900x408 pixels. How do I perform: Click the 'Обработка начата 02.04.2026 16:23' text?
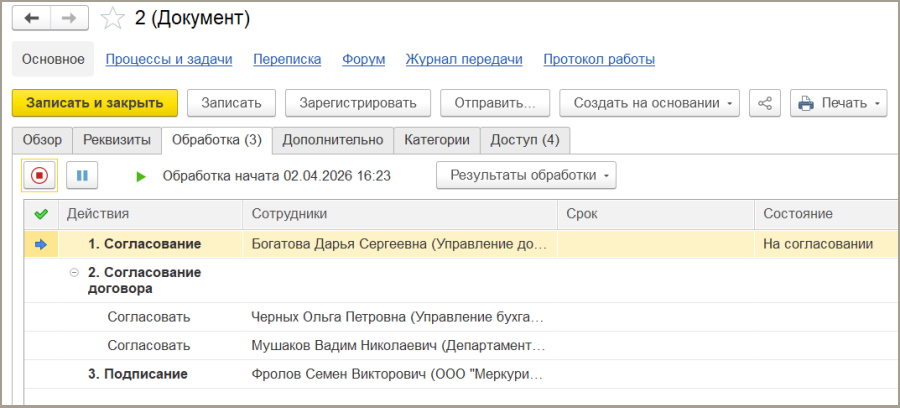tap(277, 176)
